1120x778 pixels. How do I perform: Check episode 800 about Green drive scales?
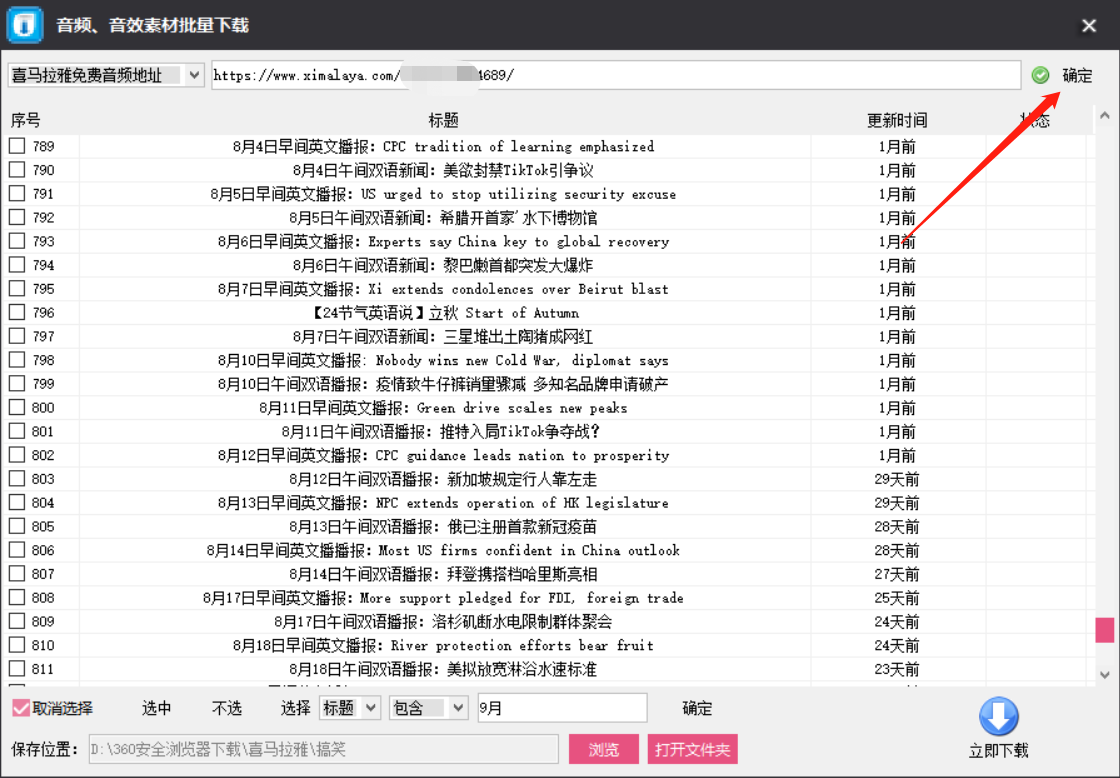(17, 408)
